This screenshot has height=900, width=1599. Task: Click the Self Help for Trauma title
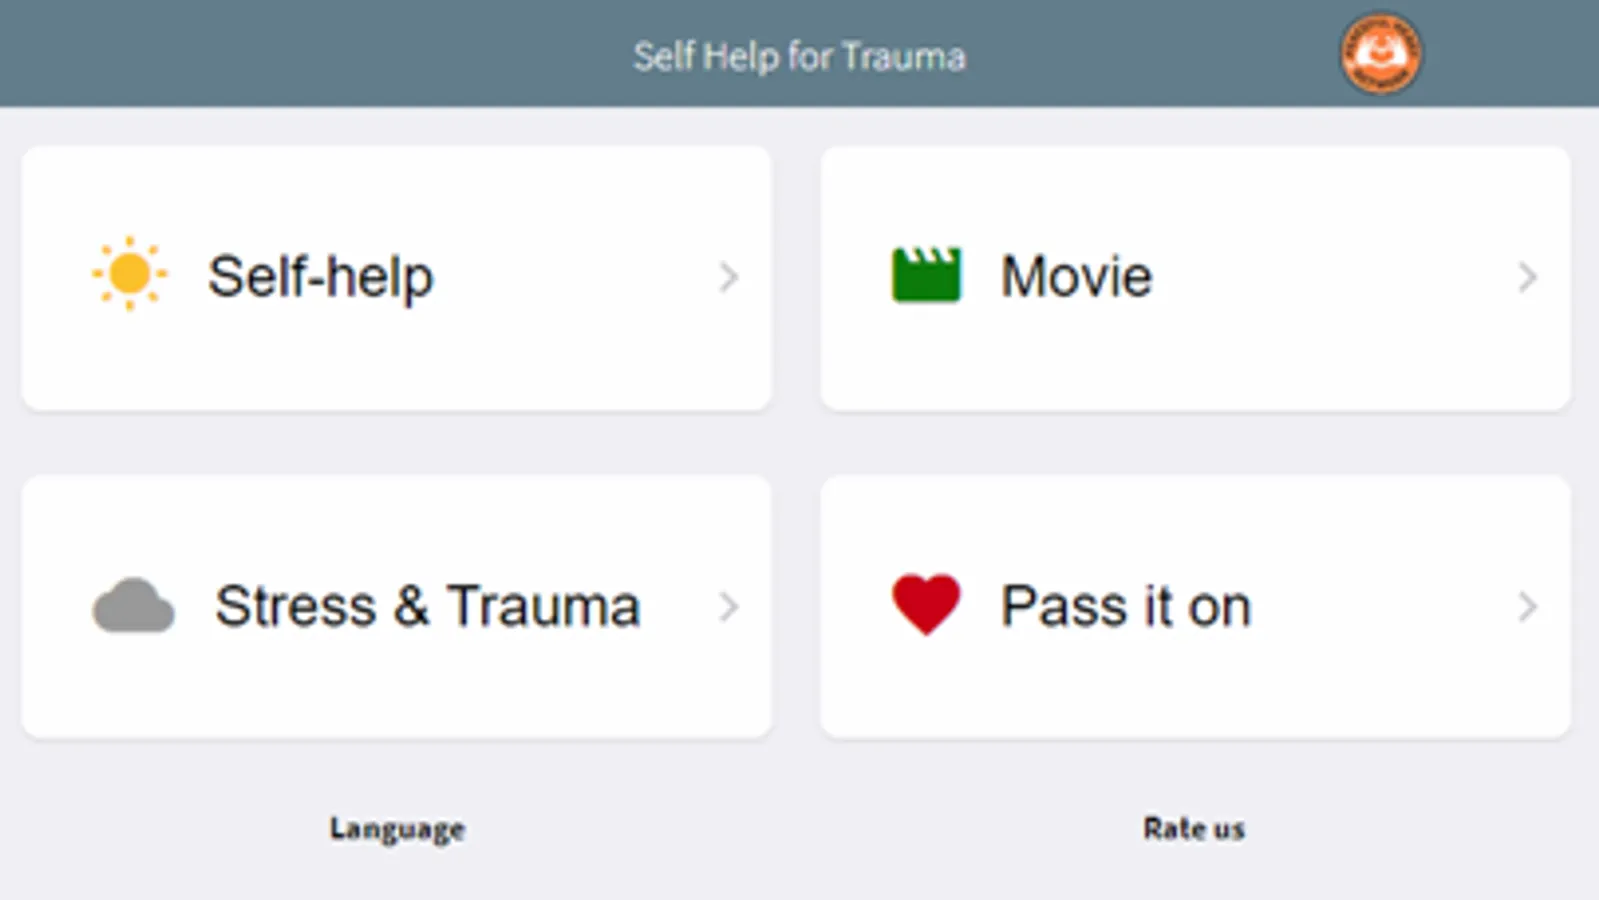click(x=799, y=57)
